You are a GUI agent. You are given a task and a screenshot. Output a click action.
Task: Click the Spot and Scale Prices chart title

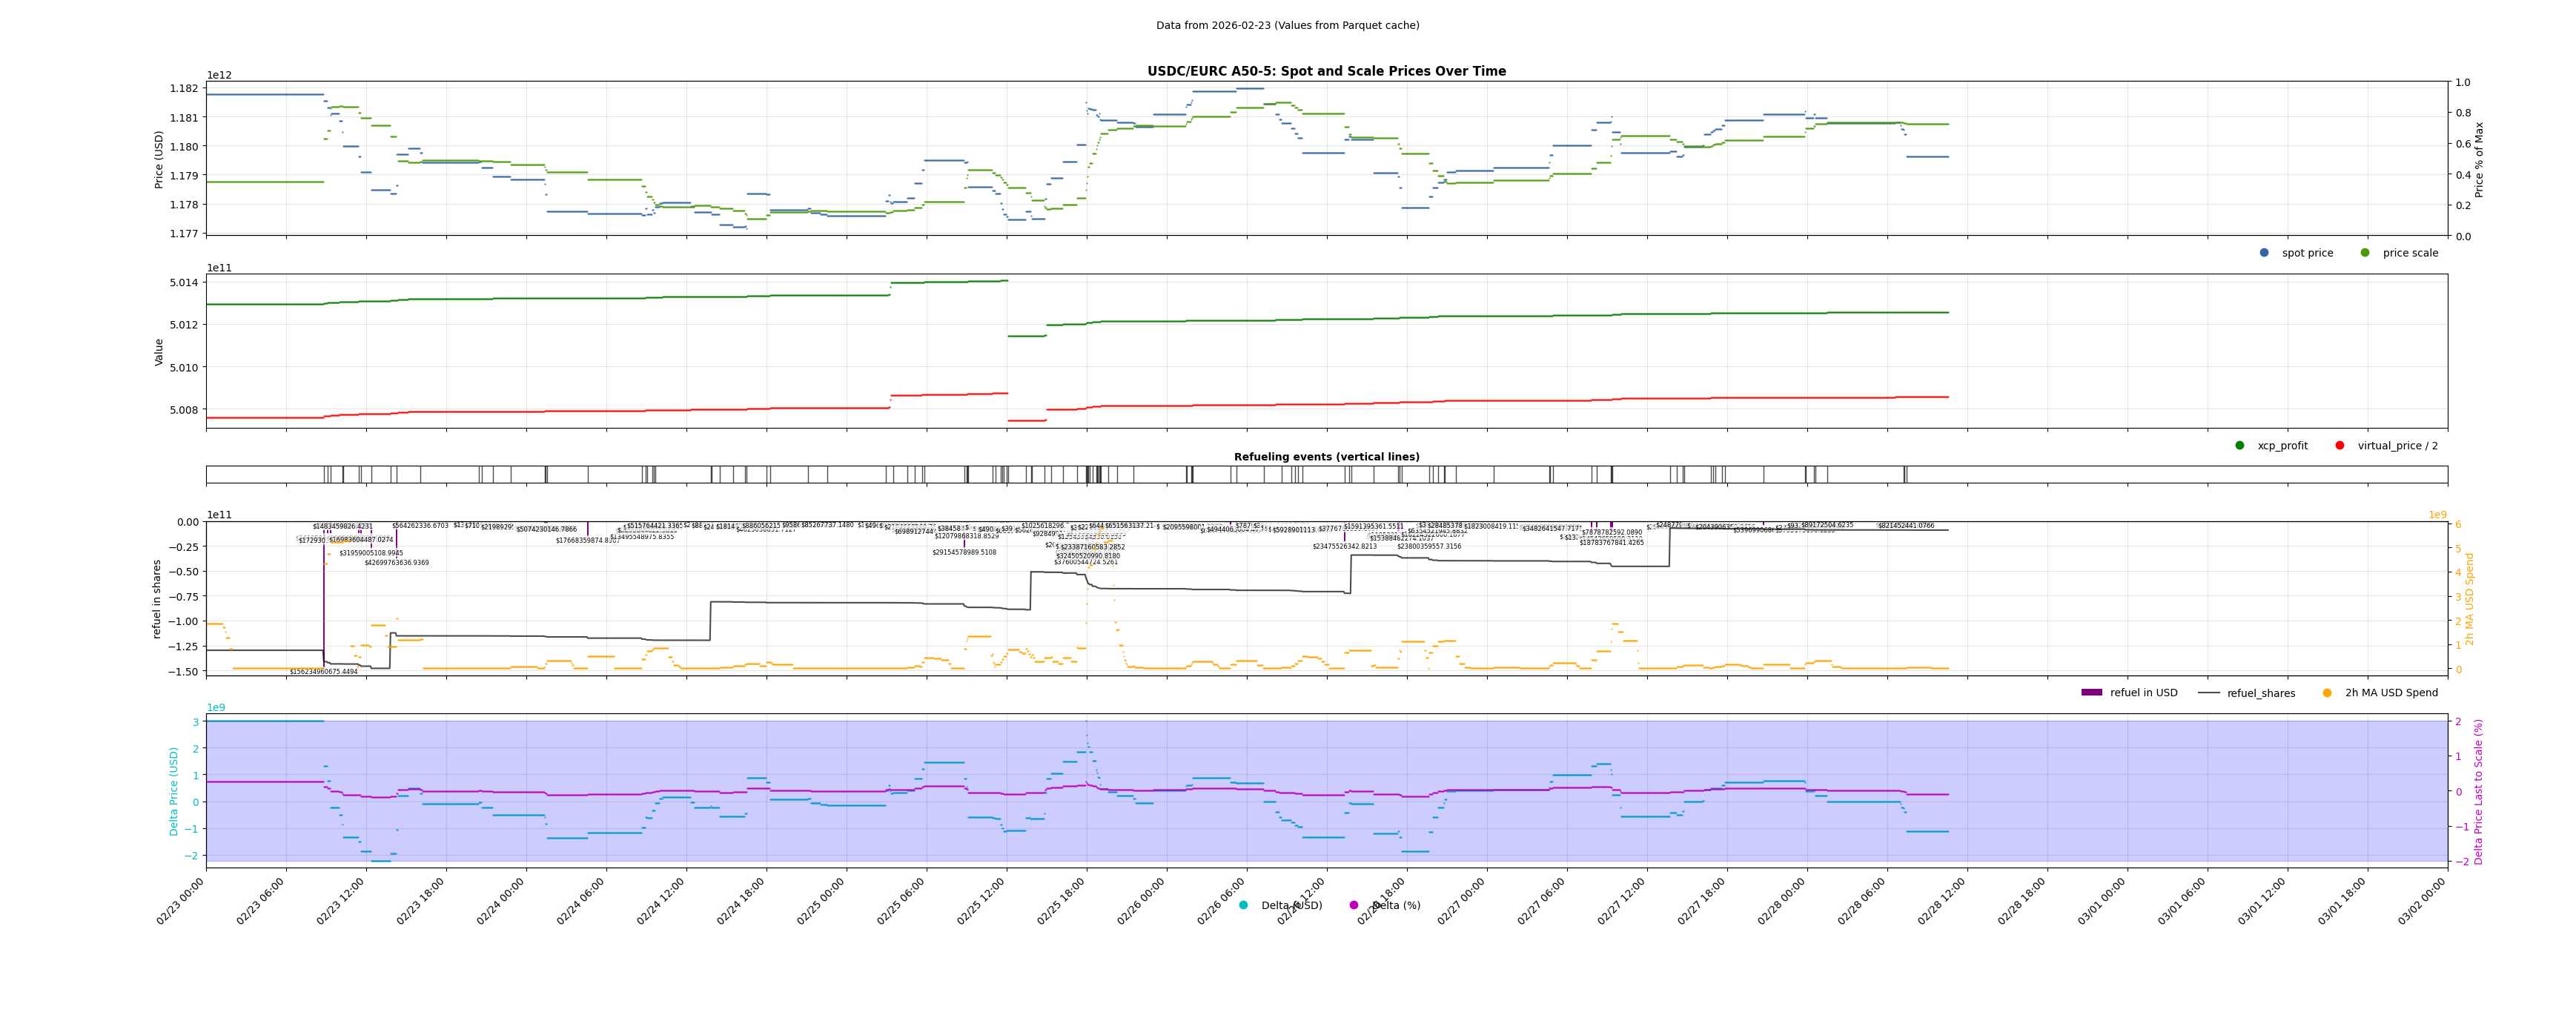1326,71
